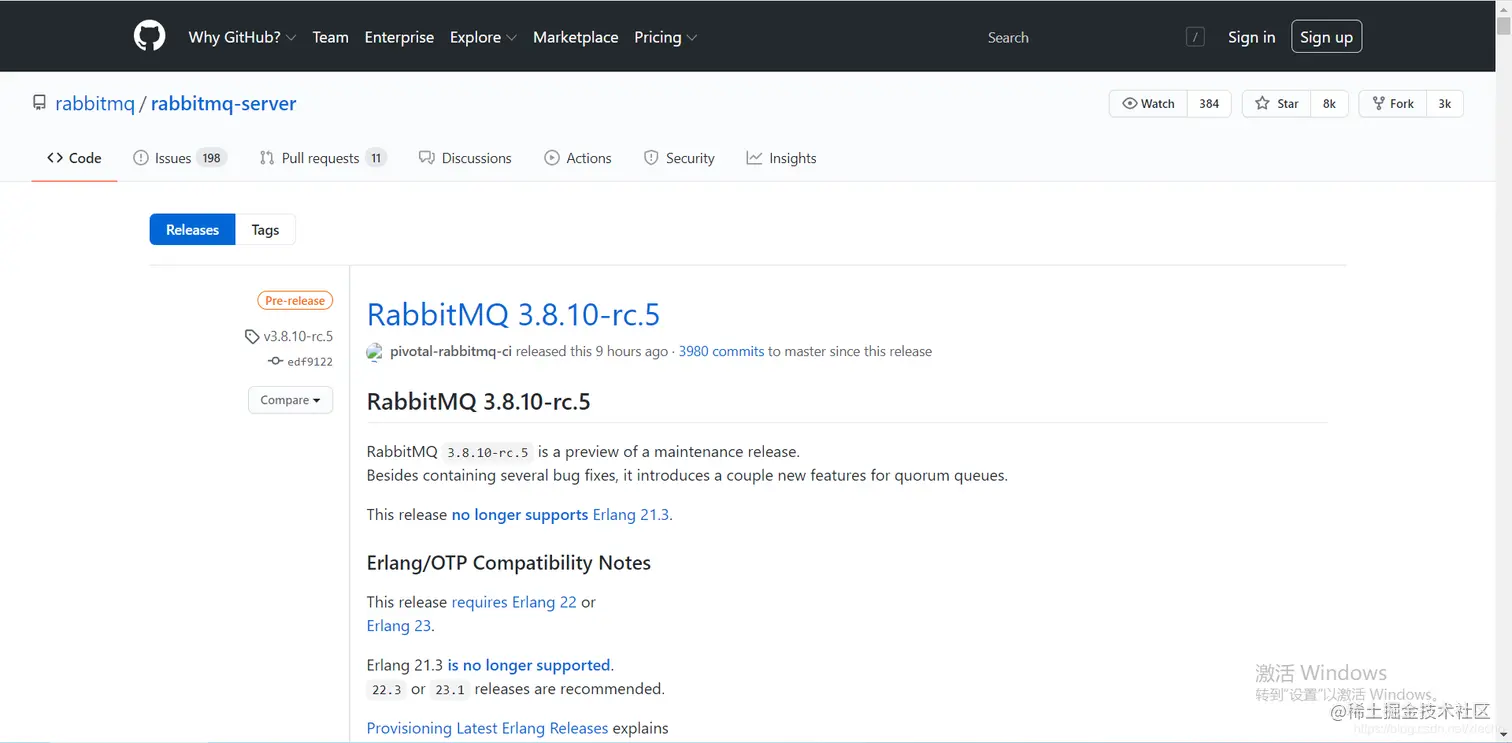Open the Marketplace navigation item

click(575, 37)
